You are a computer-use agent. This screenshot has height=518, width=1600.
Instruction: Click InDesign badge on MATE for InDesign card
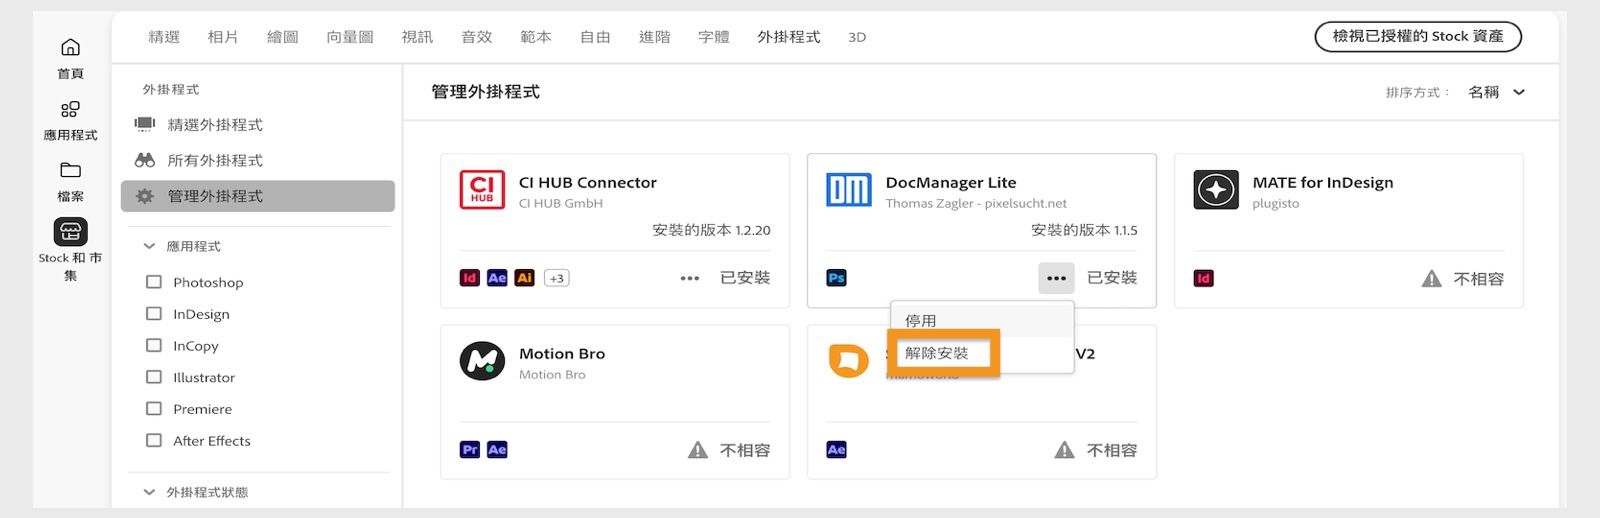1204,278
